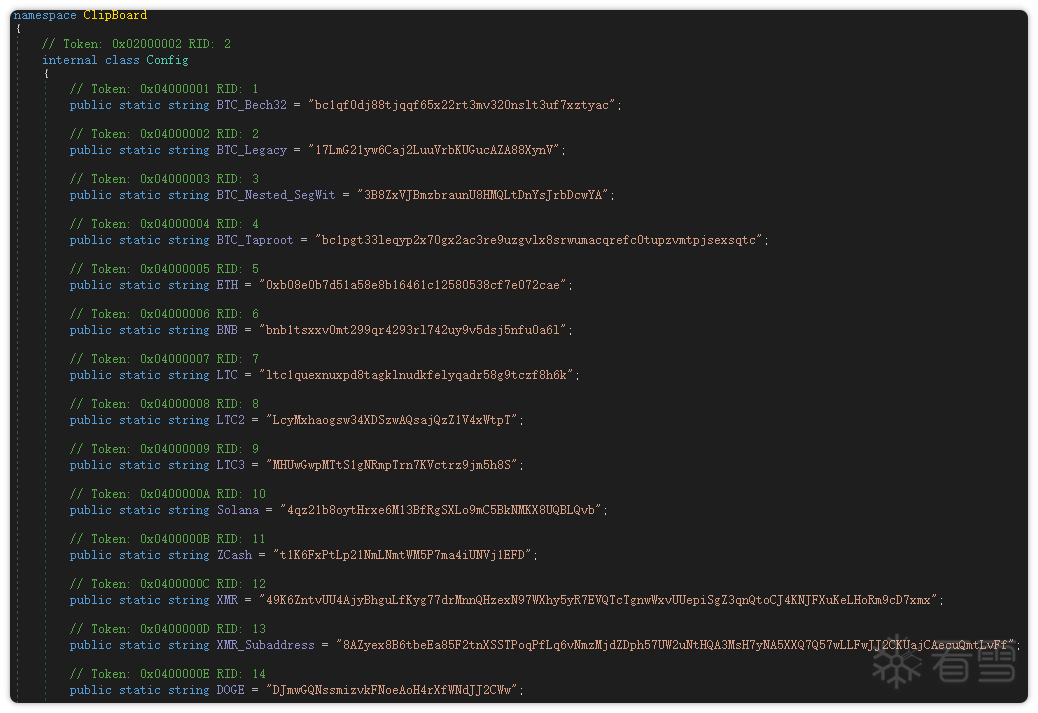Click the "string" keyword on the DOGE line
1038x713 pixels.
coord(189,690)
